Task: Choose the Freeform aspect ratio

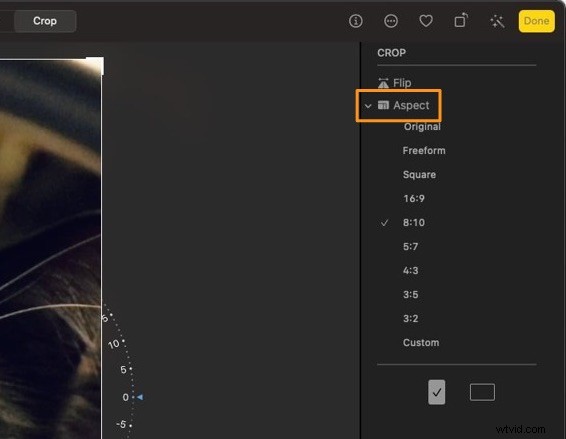Action: 424,151
